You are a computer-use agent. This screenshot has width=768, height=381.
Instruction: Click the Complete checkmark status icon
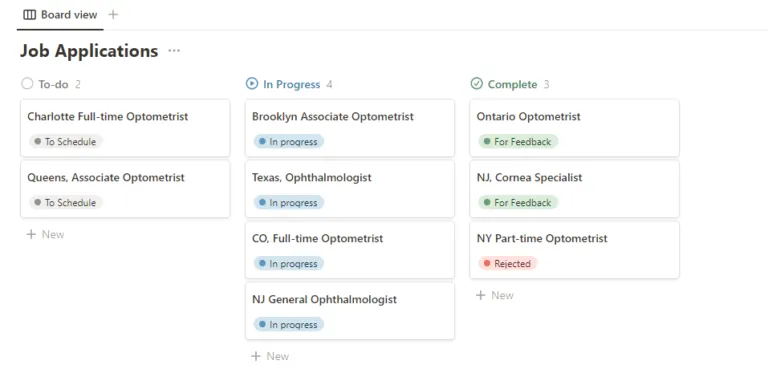coord(476,84)
